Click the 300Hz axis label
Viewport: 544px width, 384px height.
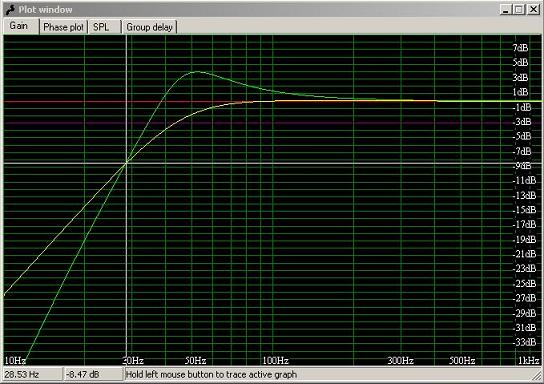[x=400, y=360]
